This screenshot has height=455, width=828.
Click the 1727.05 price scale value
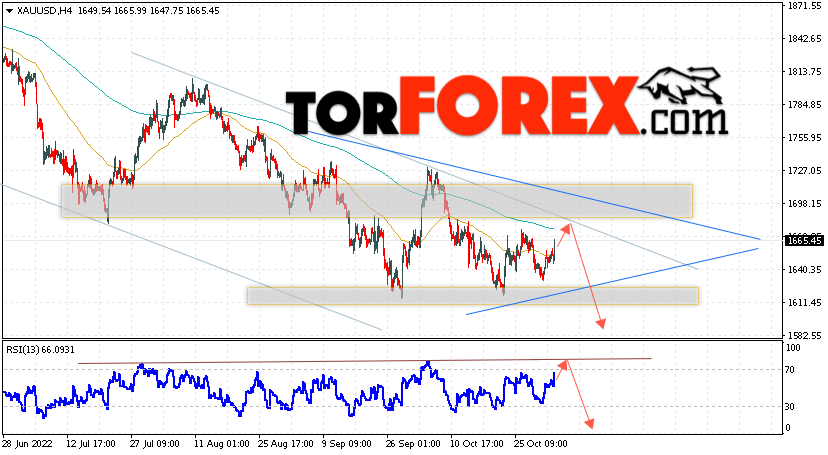pos(804,170)
